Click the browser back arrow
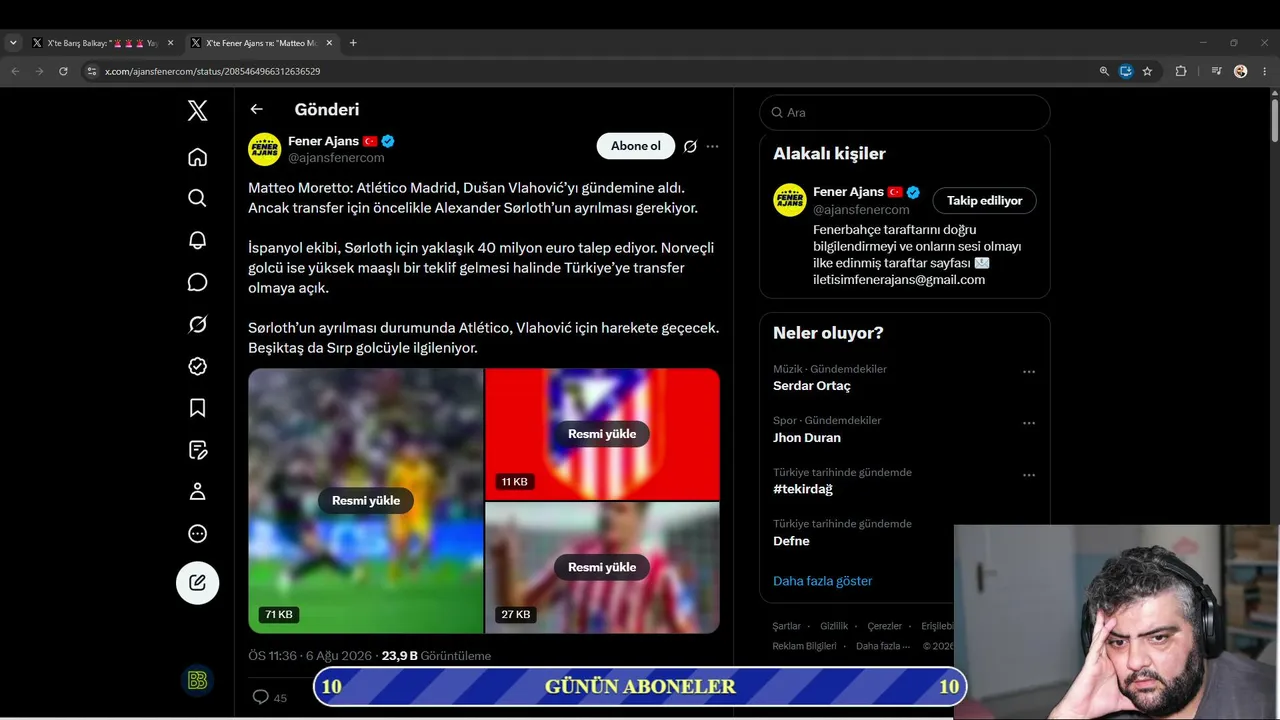Image resolution: width=1280 pixels, height=720 pixels. coord(15,71)
